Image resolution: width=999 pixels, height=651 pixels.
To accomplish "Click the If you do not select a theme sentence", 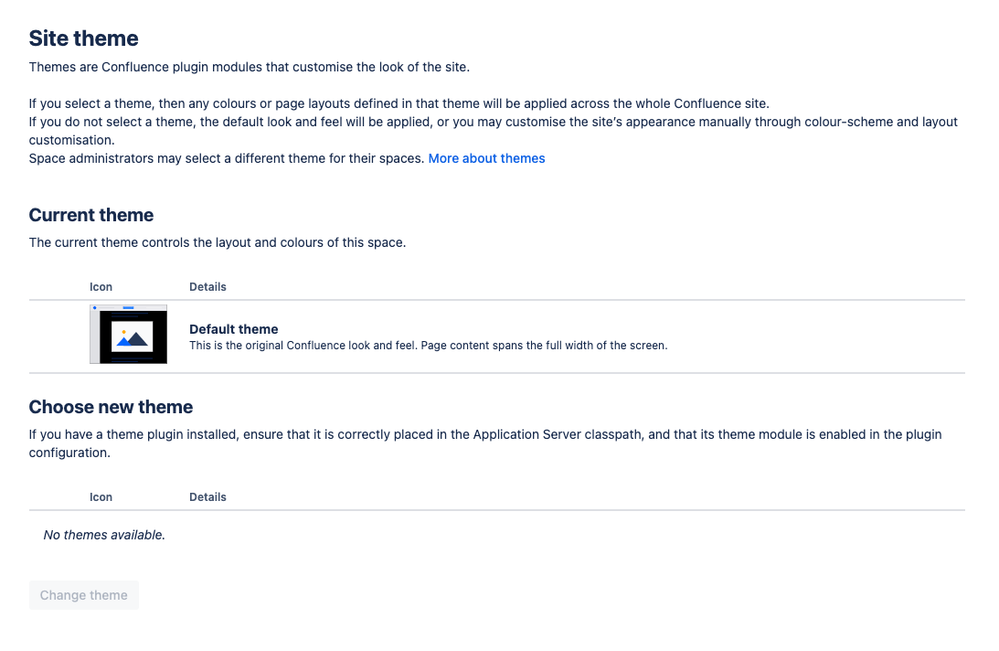I will tap(493, 131).
